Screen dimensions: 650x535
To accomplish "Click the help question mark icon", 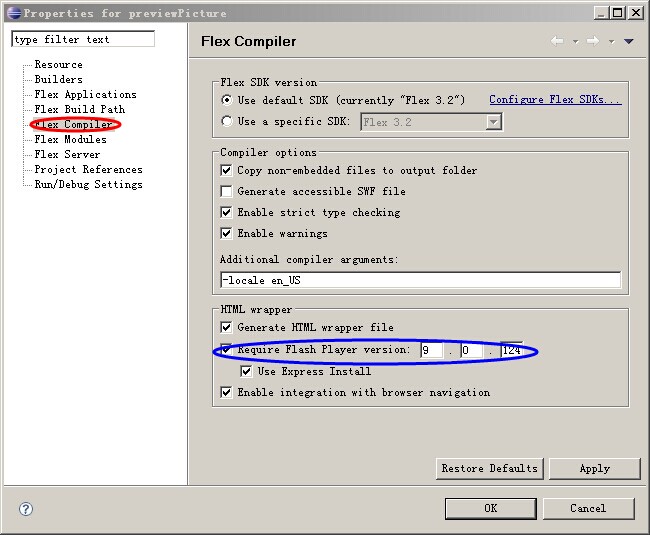I will [26, 508].
